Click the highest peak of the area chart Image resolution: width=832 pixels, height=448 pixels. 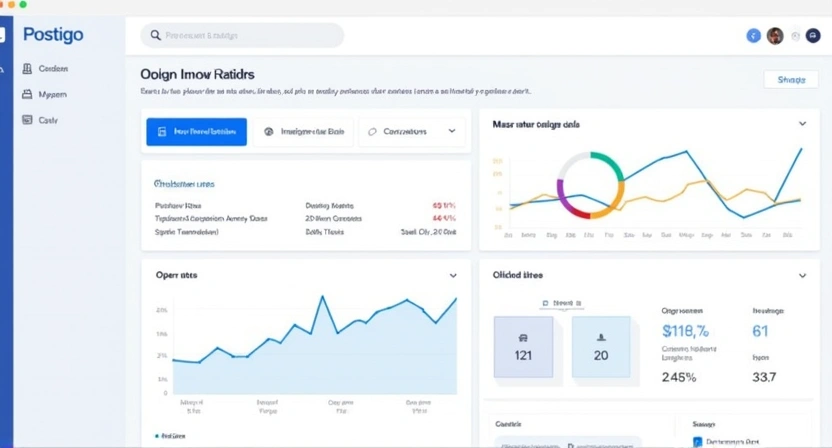pos(322,297)
